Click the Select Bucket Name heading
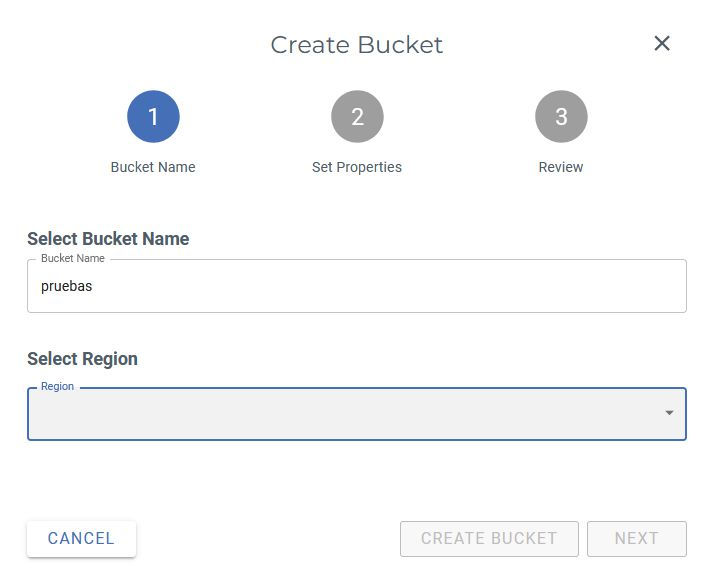This screenshot has width=715, height=582. [x=108, y=239]
